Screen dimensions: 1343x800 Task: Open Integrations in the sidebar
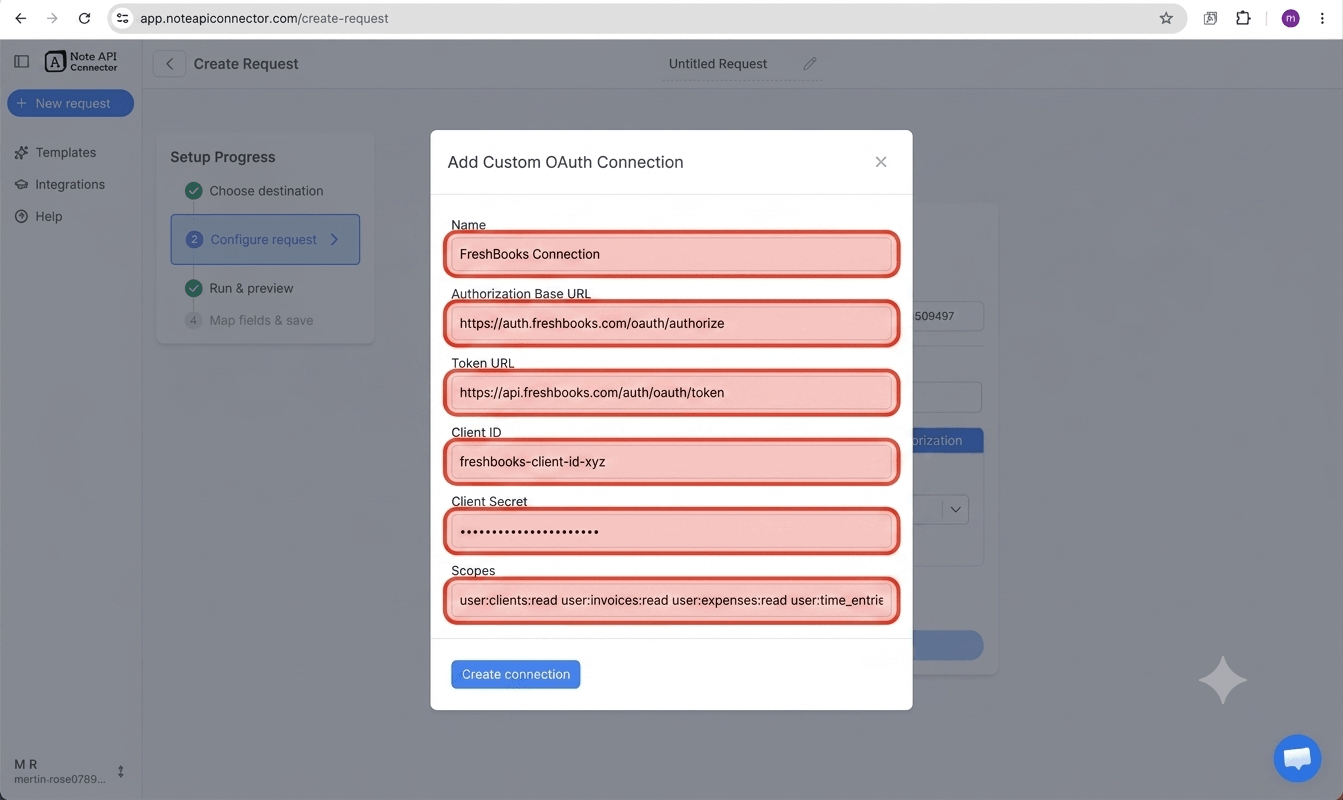69,184
